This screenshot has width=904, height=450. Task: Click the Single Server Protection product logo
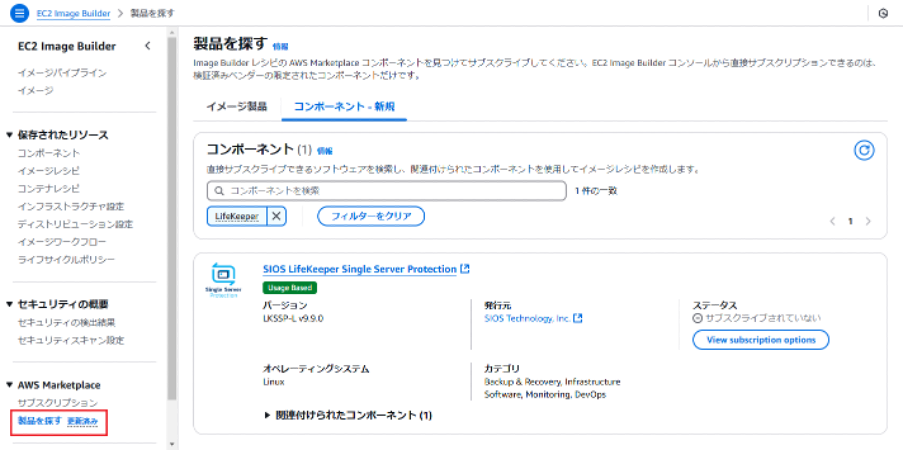pyautogui.click(x=223, y=279)
